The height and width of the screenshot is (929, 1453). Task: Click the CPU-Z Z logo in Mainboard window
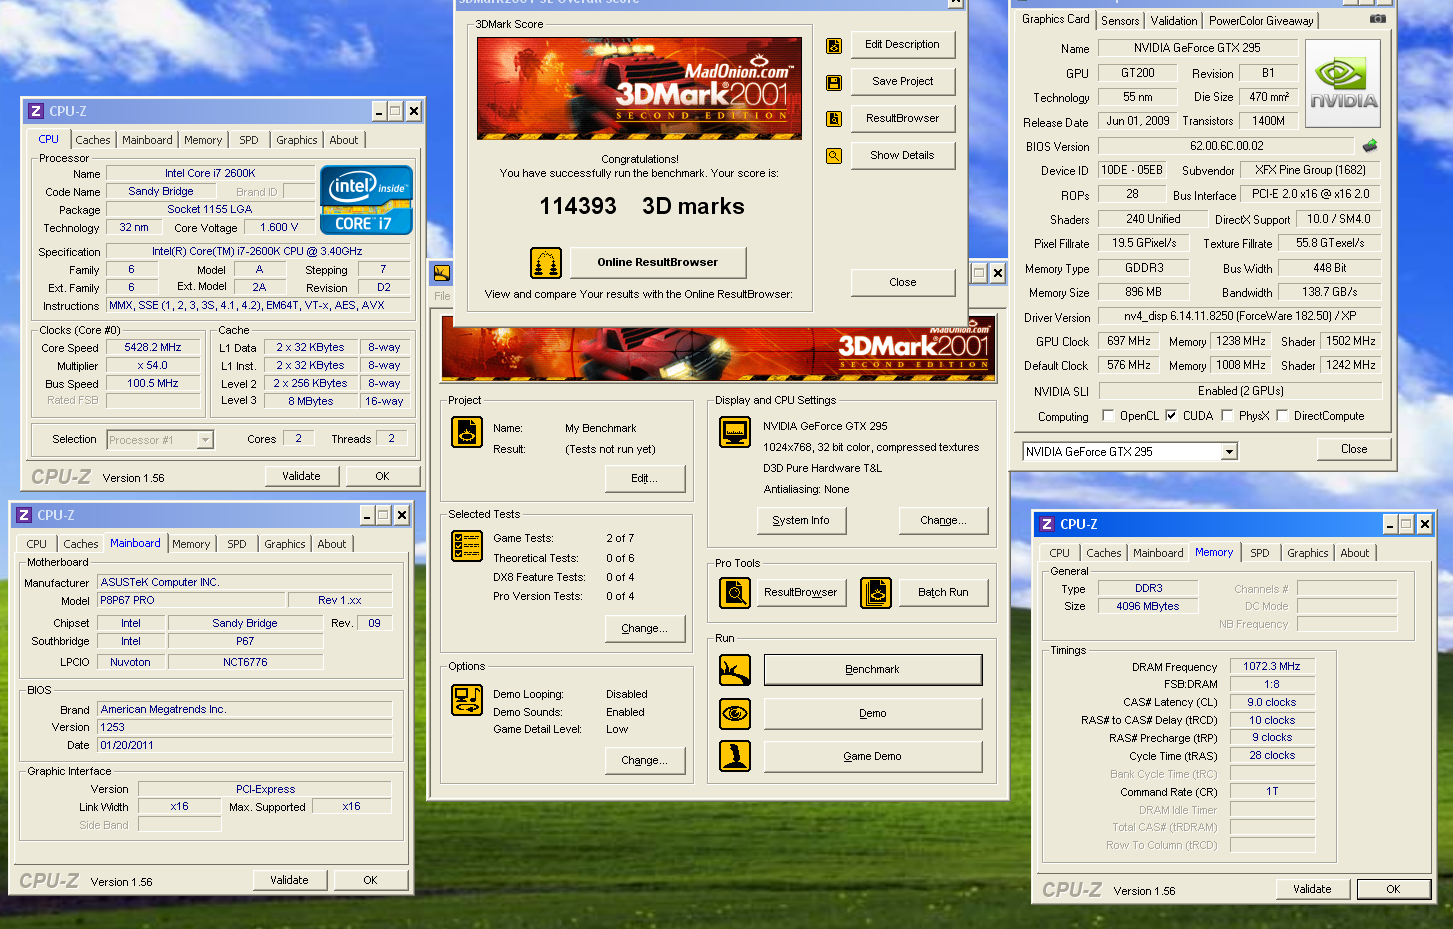pos(24,515)
